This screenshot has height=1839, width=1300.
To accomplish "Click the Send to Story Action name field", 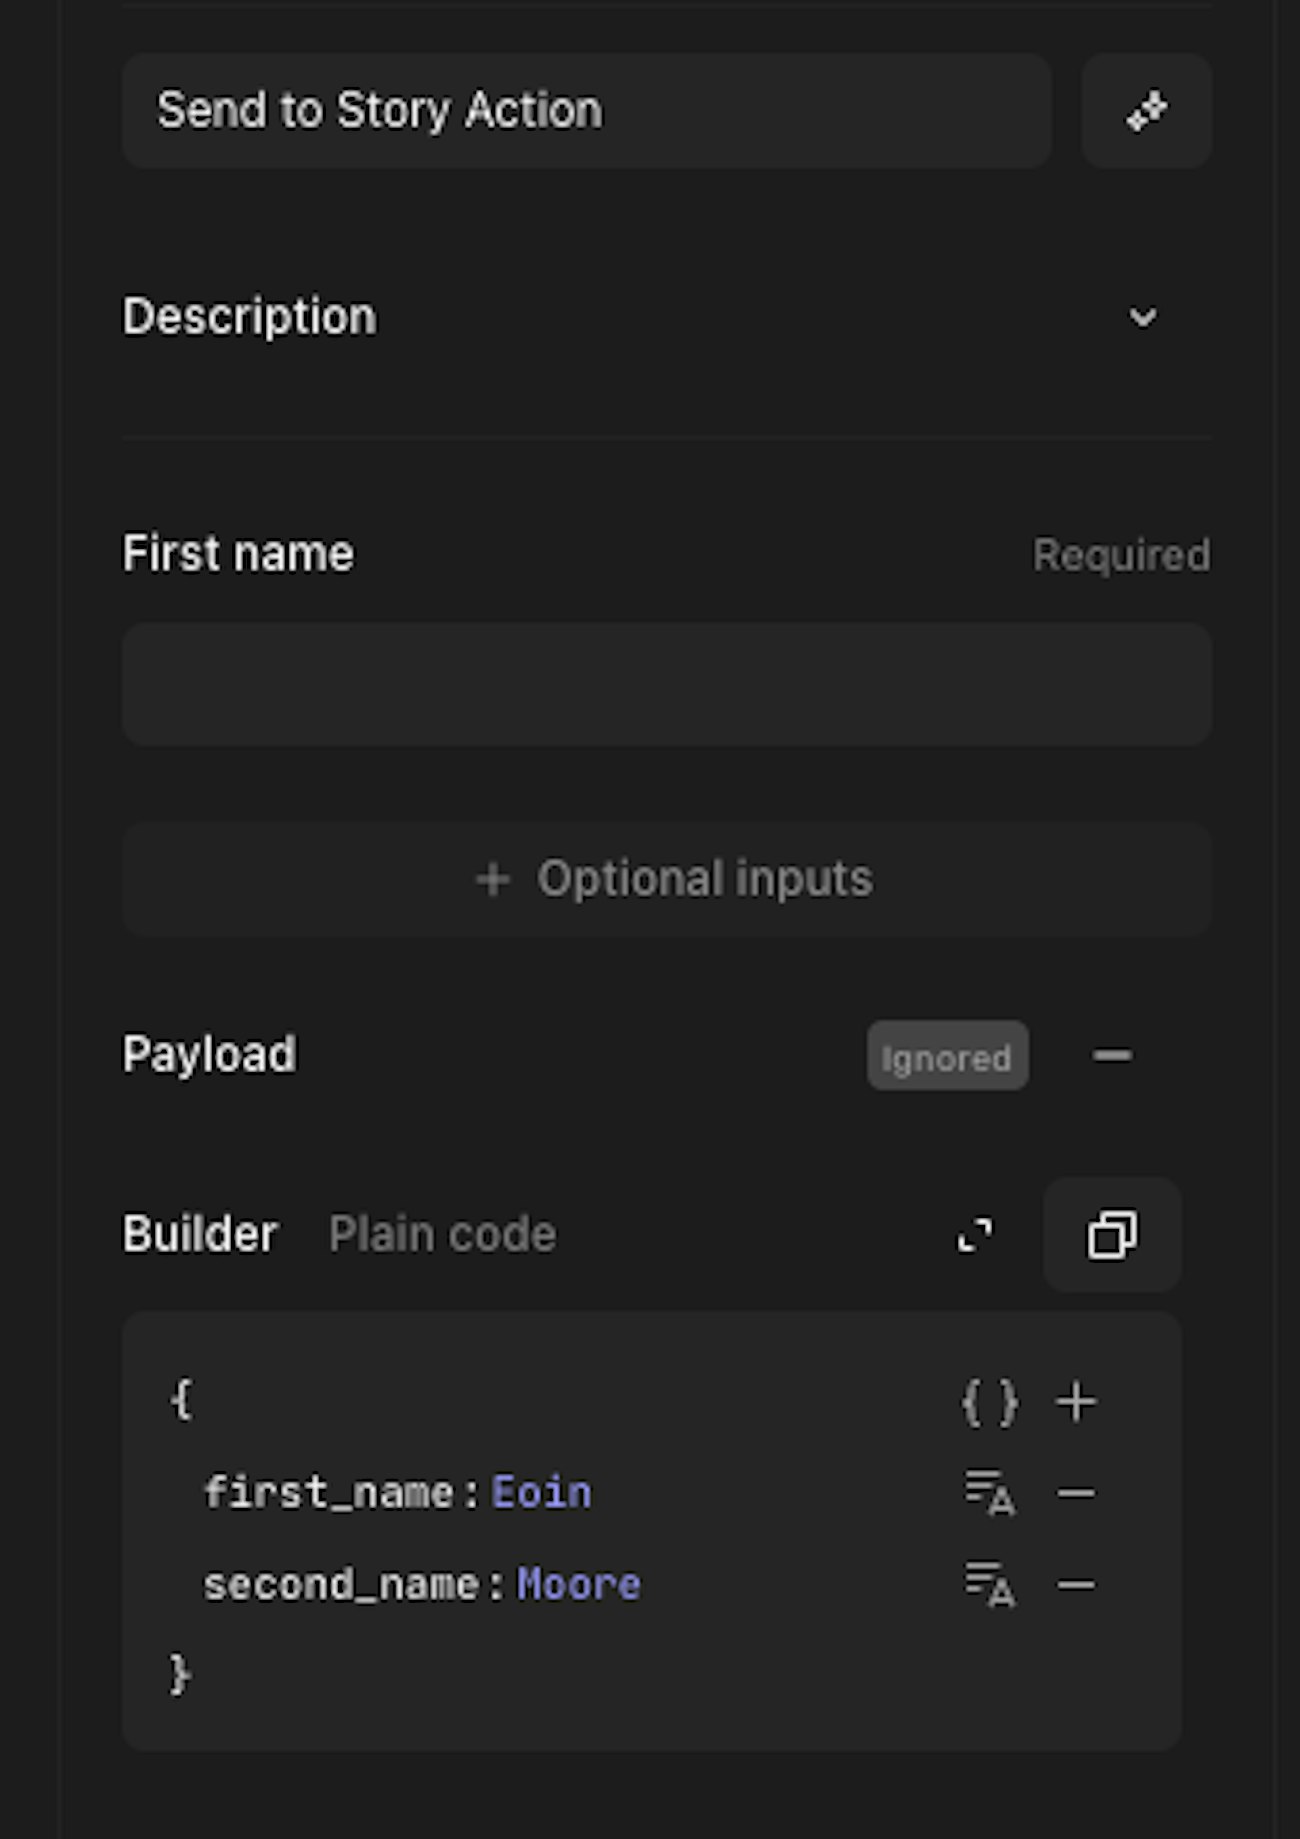I will coord(586,111).
